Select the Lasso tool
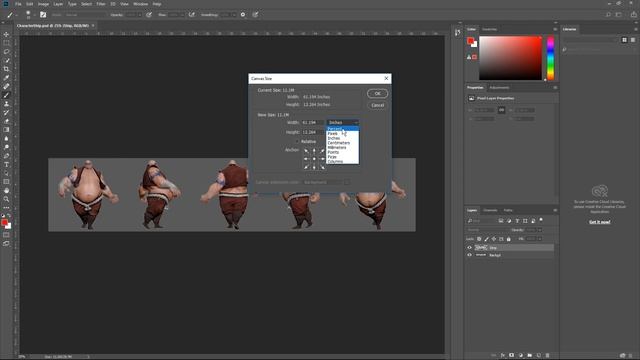The height and width of the screenshot is (360, 640). pyautogui.click(x=6, y=51)
